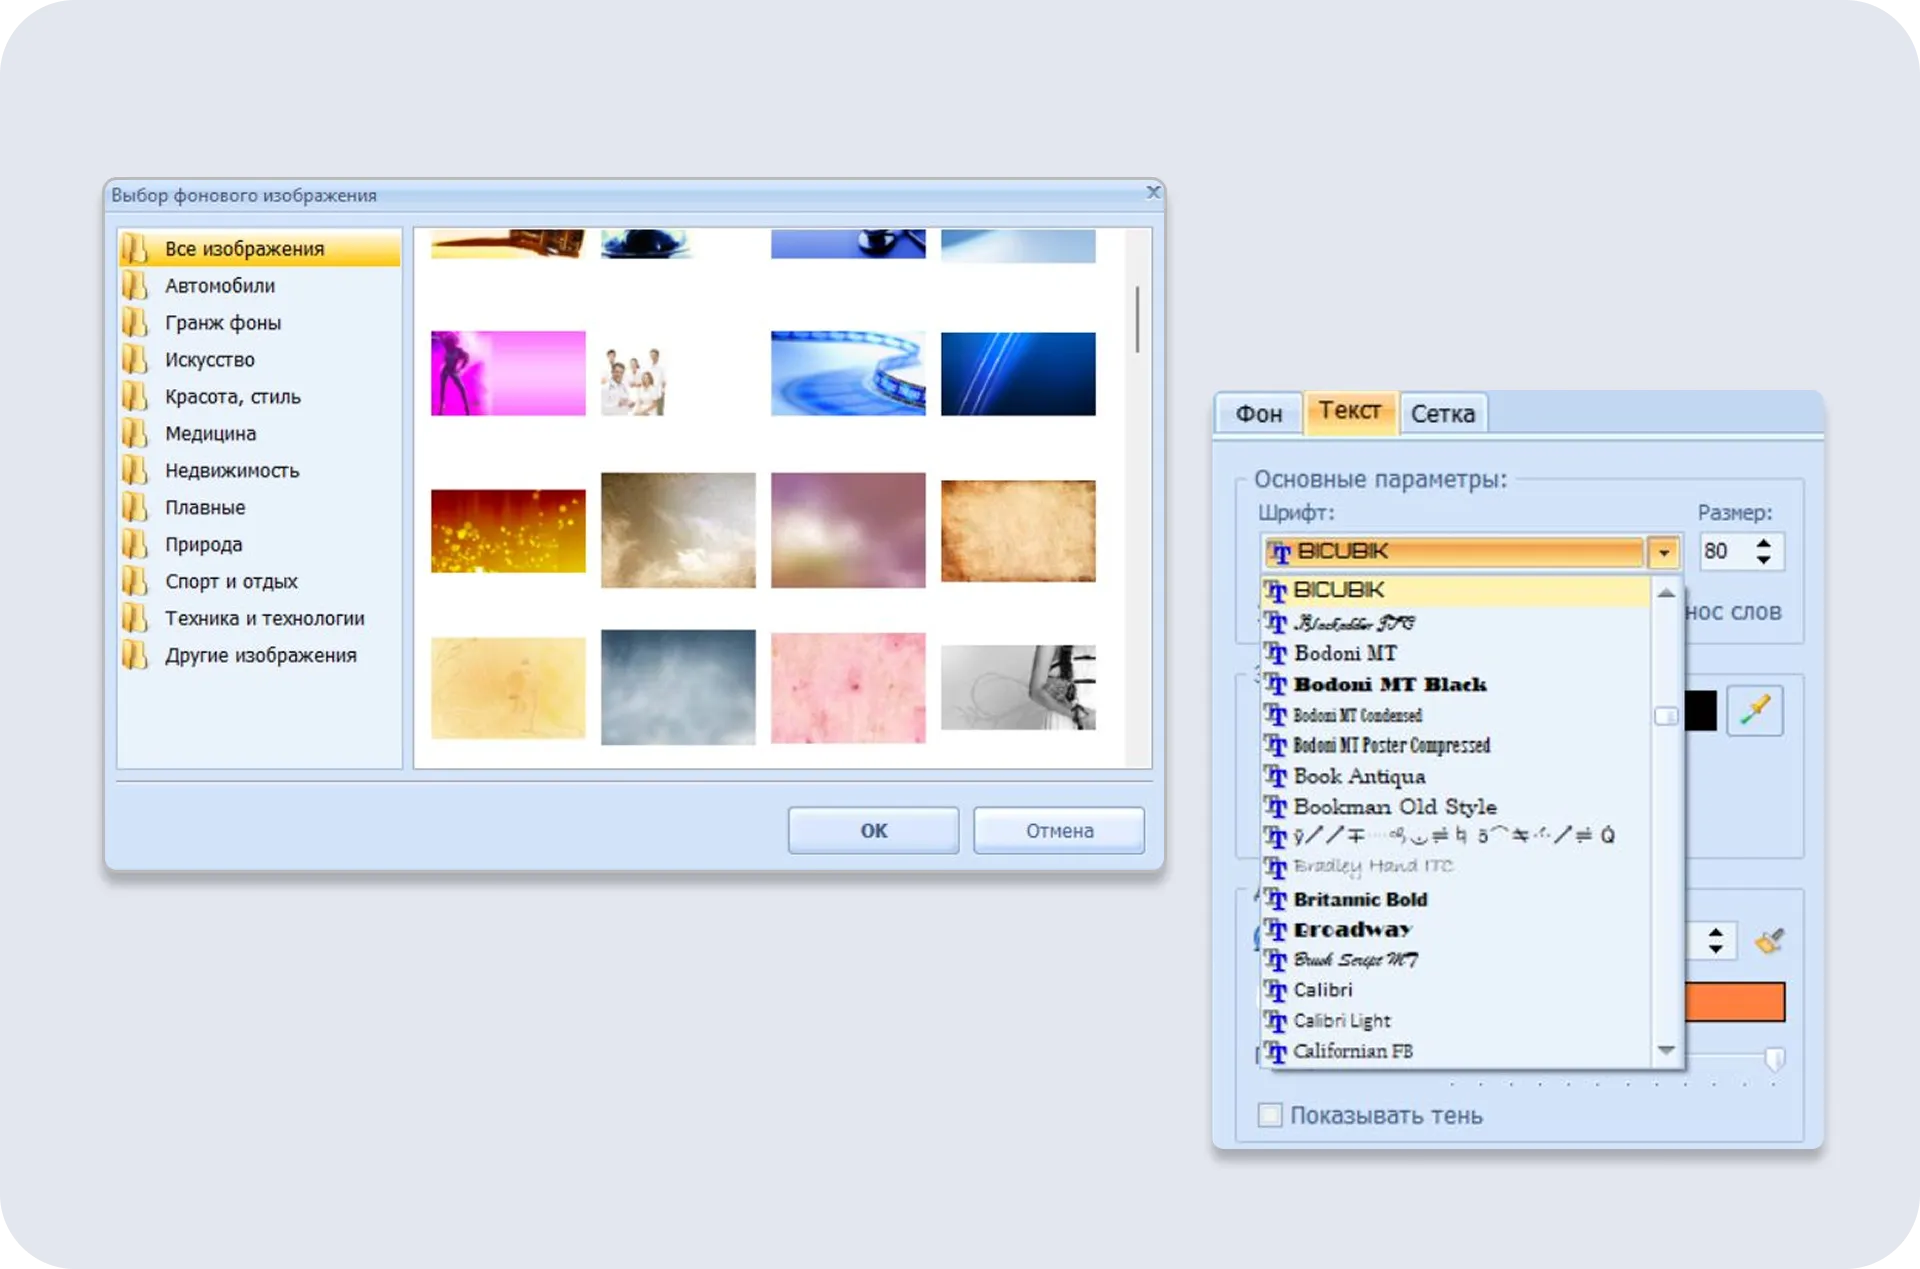Choose the pink speckled texture background
Image resolution: width=1920 pixels, height=1269 pixels.
point(848,687)
